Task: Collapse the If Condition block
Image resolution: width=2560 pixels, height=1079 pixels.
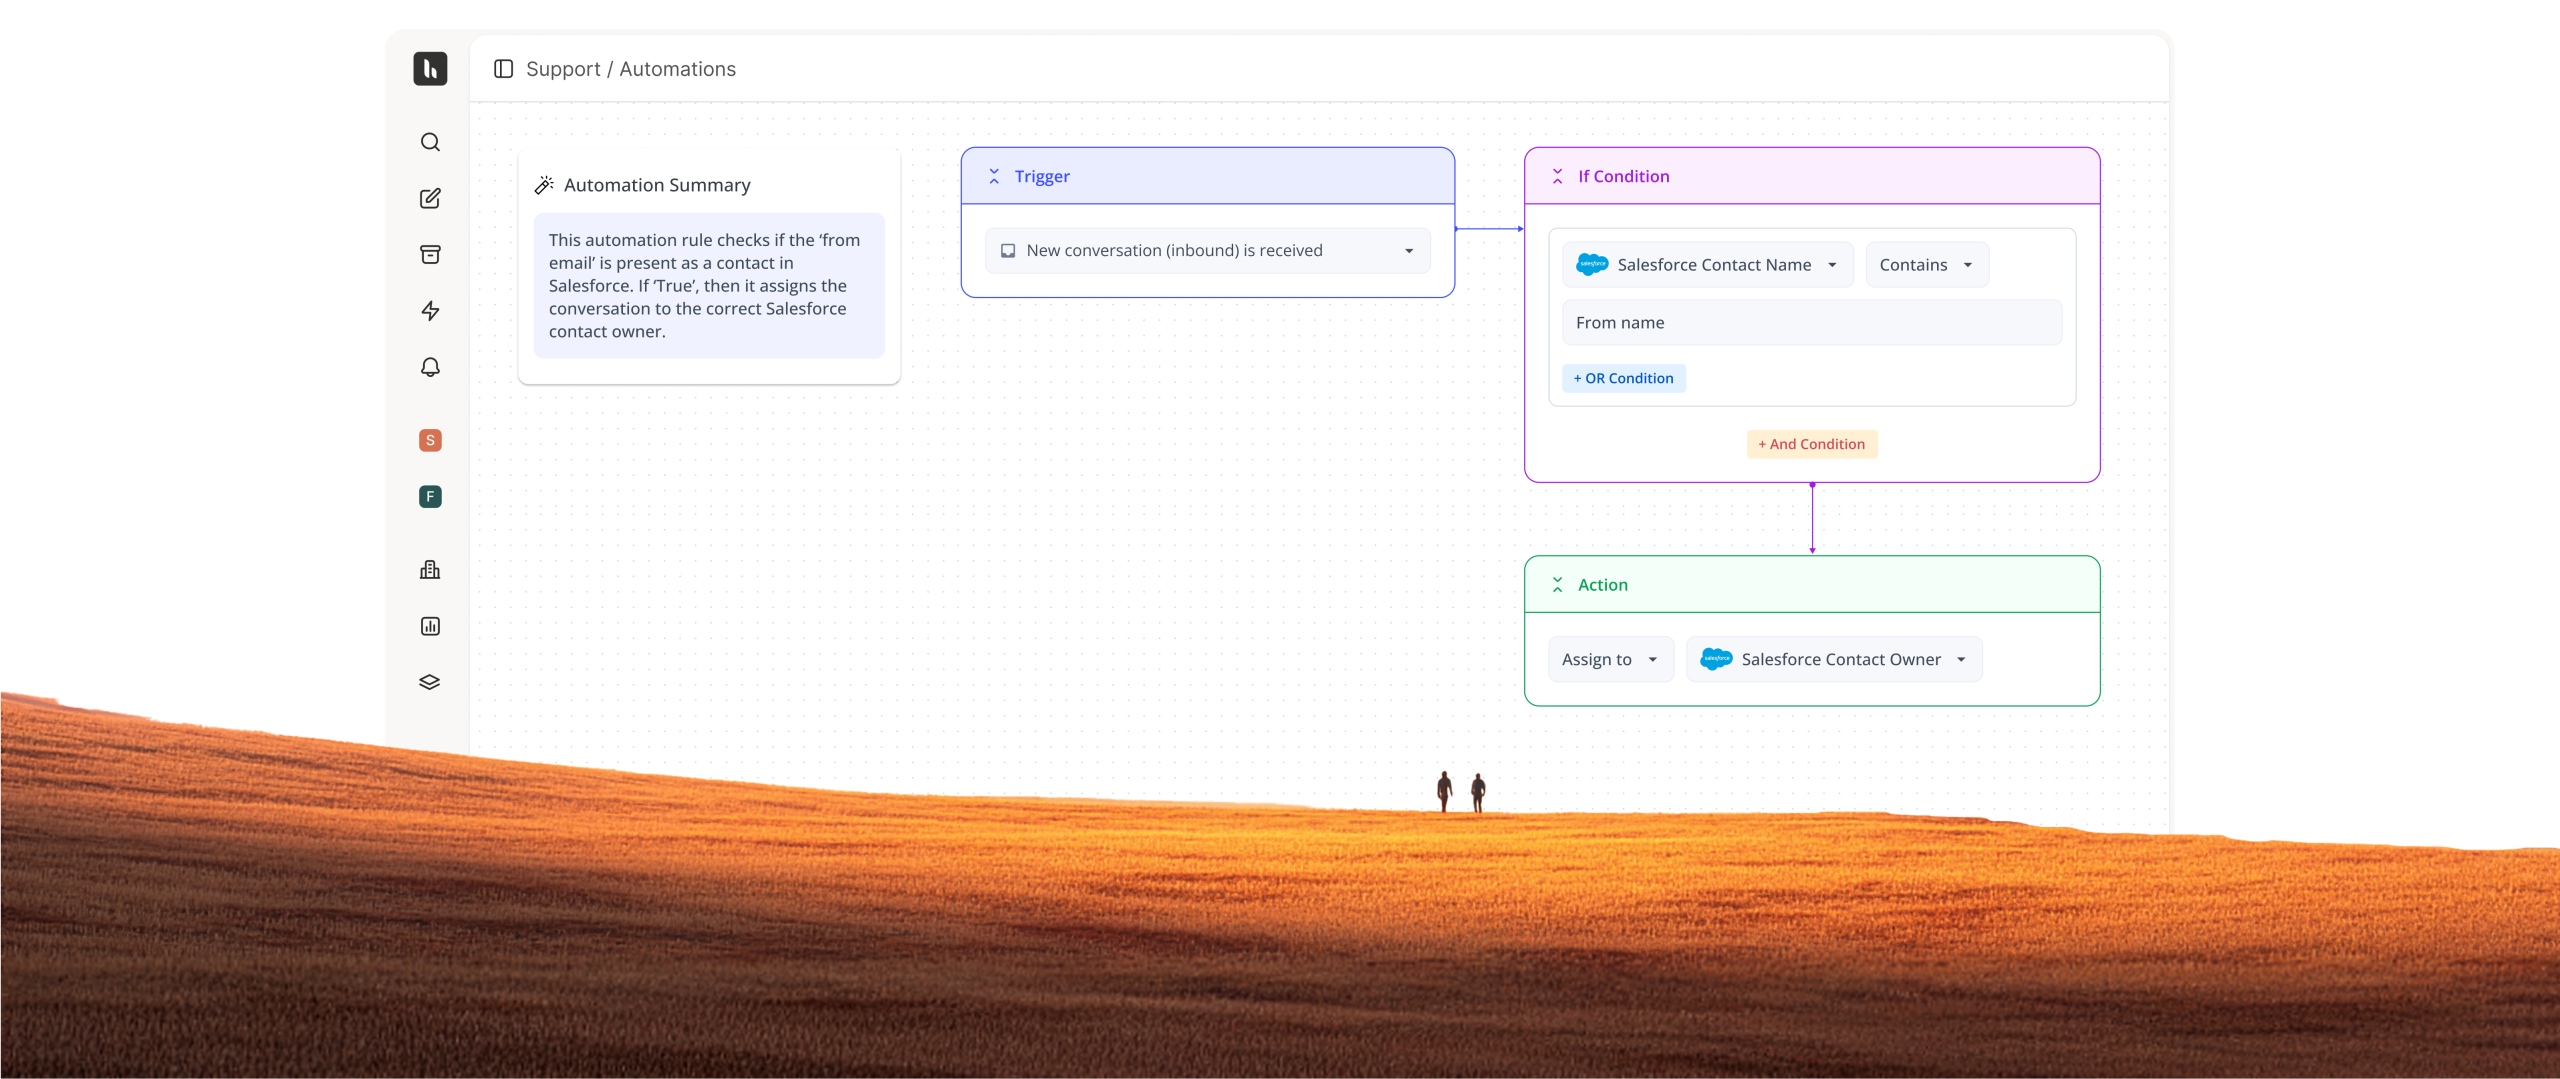Action: point(1557,177)
